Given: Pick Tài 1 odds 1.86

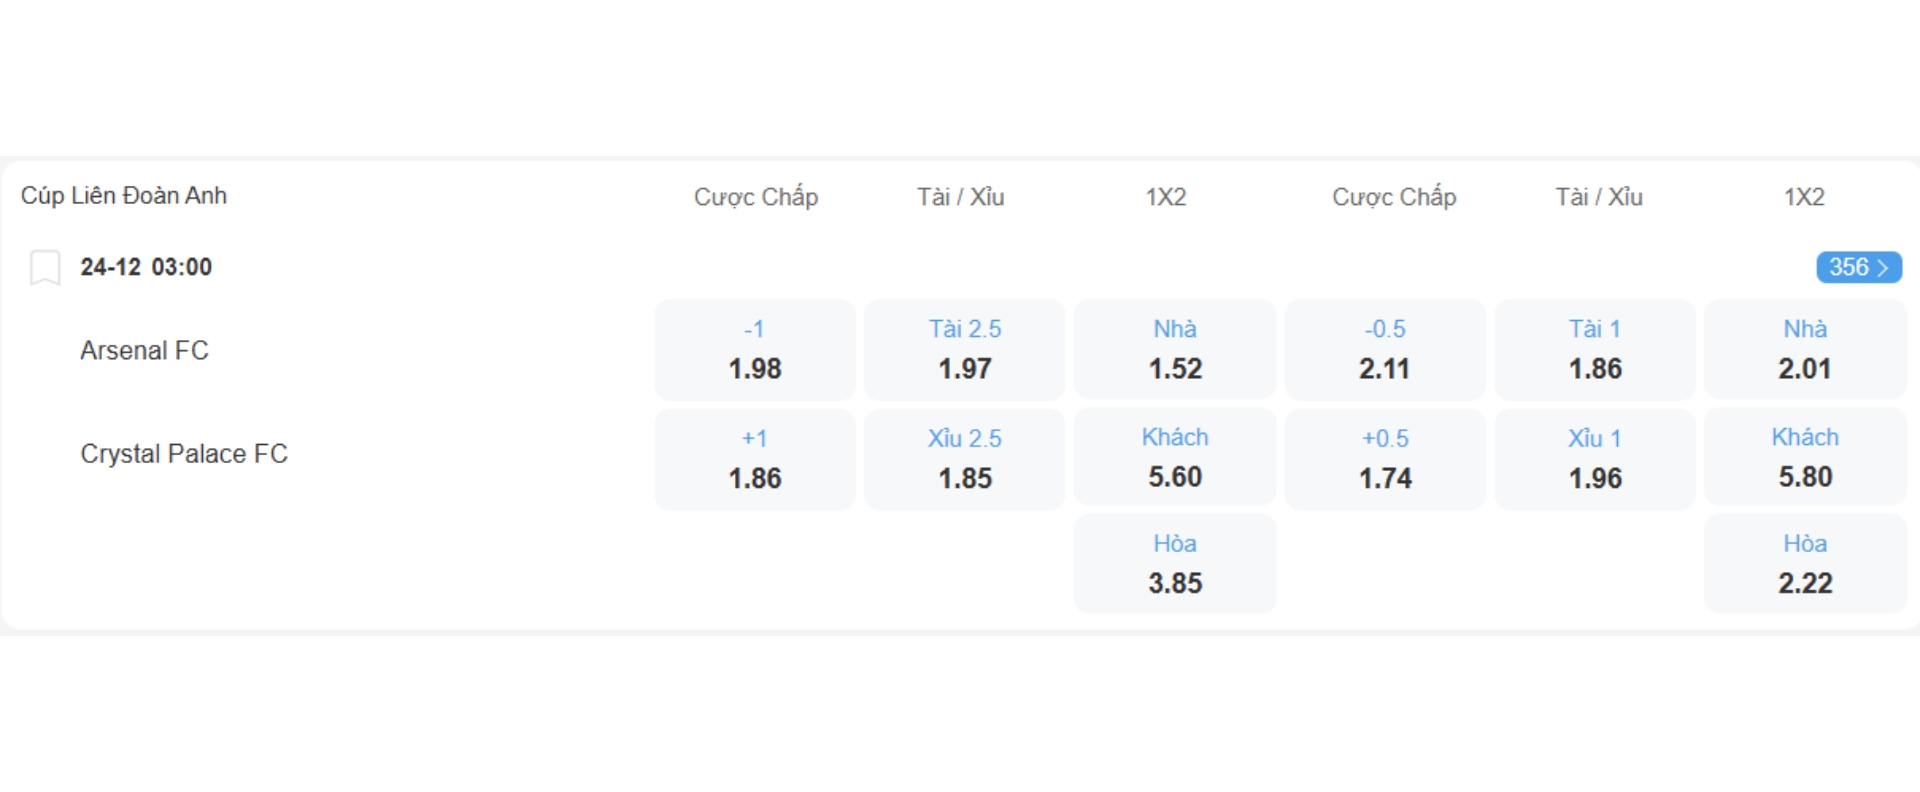Looking at the screenshot, I should pyautogui.click(x=1595, y=350).
